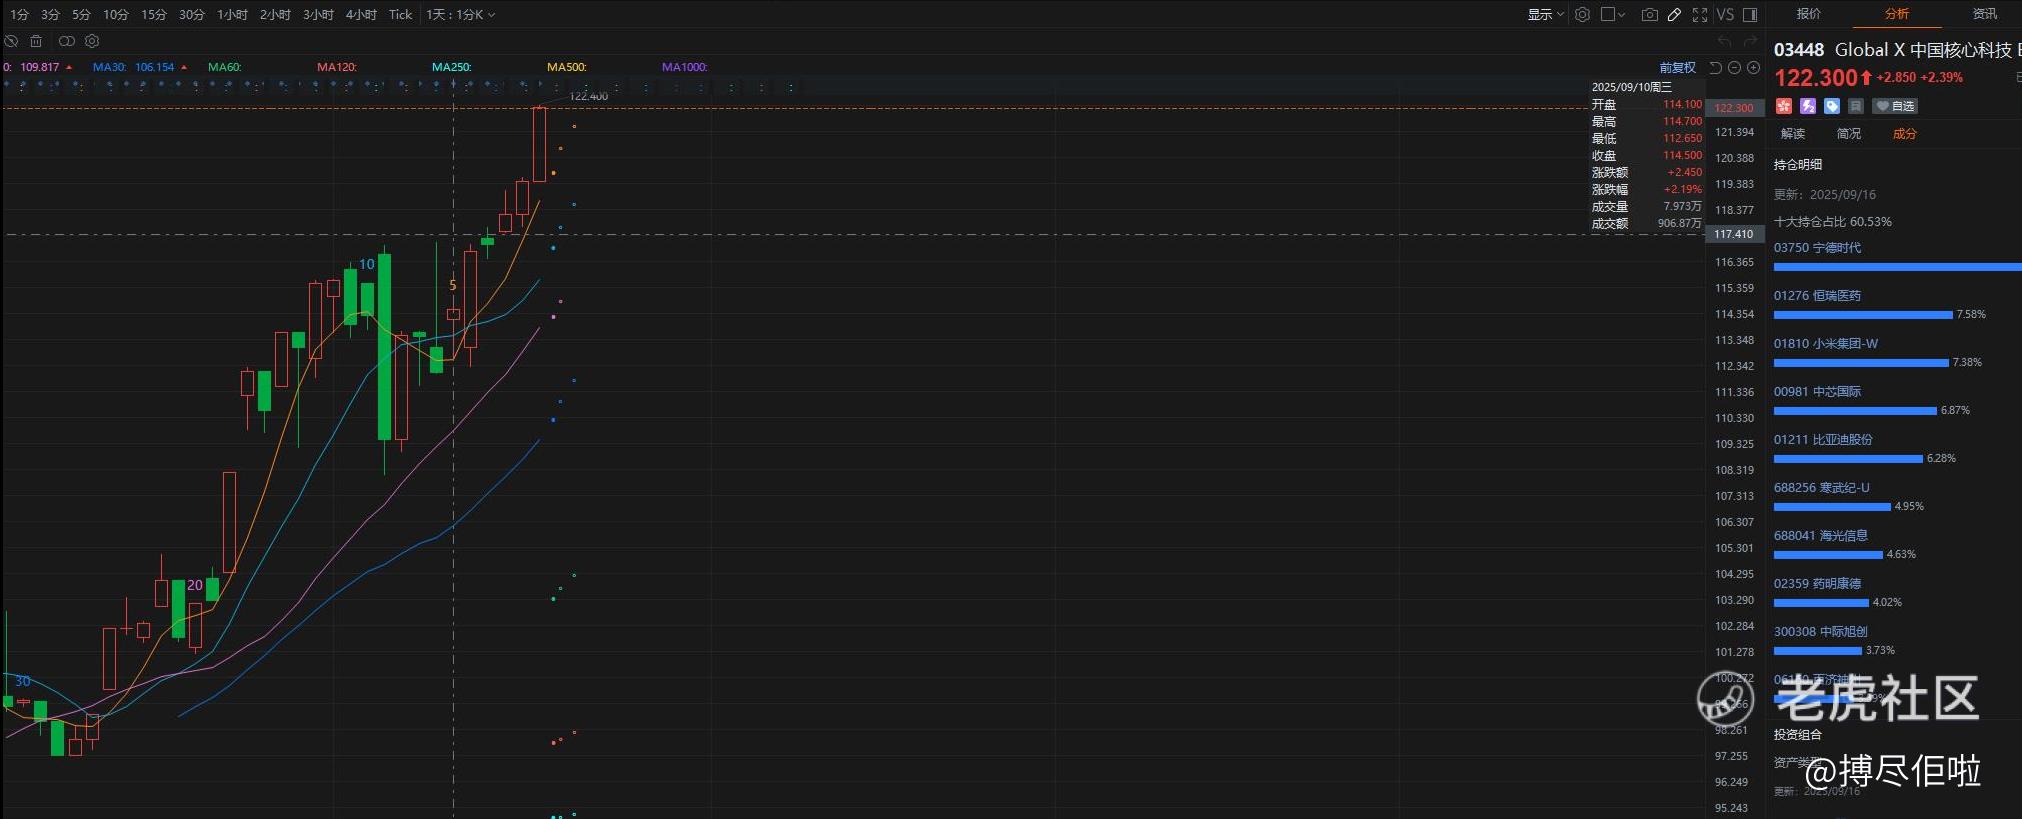This screenshot has height=819, width=2022.
Task: Open holding 02359 药明康德
Action: point(1818,584)
